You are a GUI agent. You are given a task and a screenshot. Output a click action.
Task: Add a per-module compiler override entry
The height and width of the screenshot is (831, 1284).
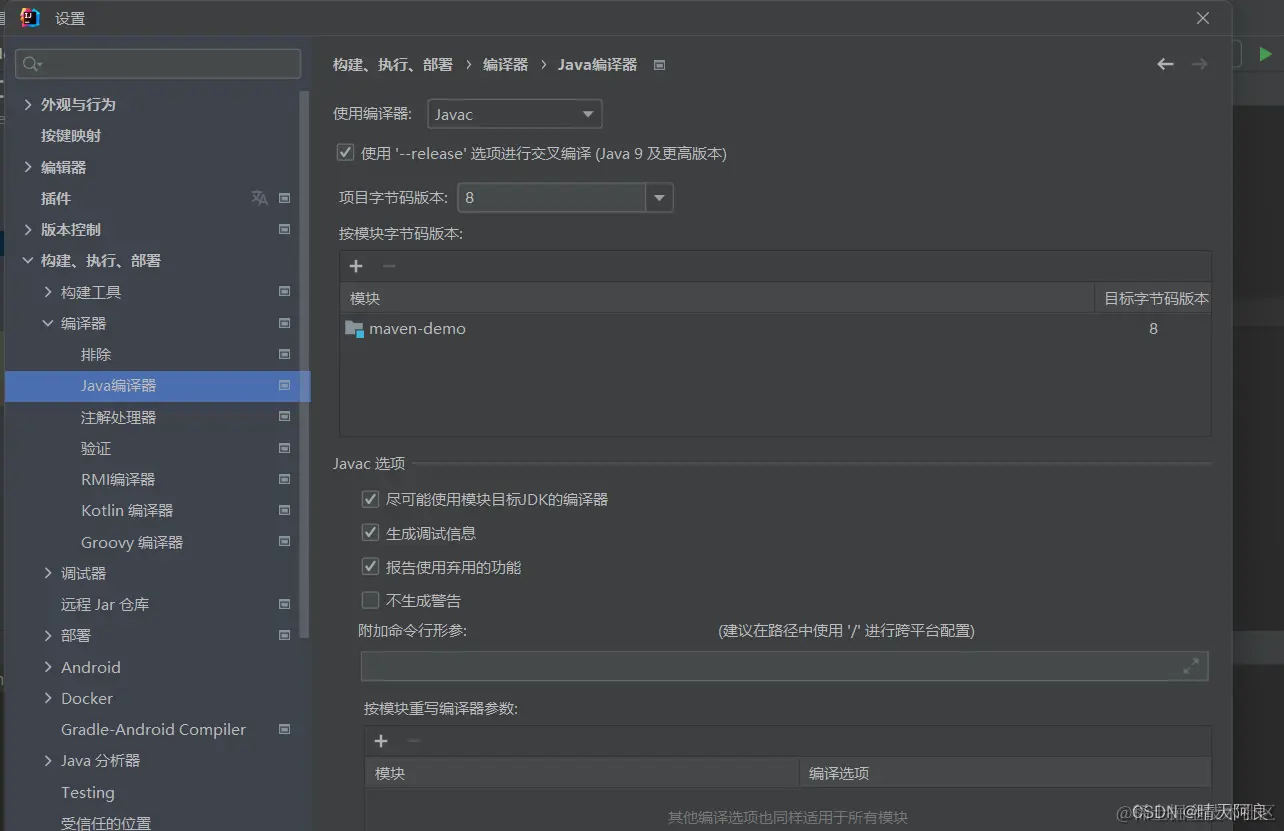point(380,740)
